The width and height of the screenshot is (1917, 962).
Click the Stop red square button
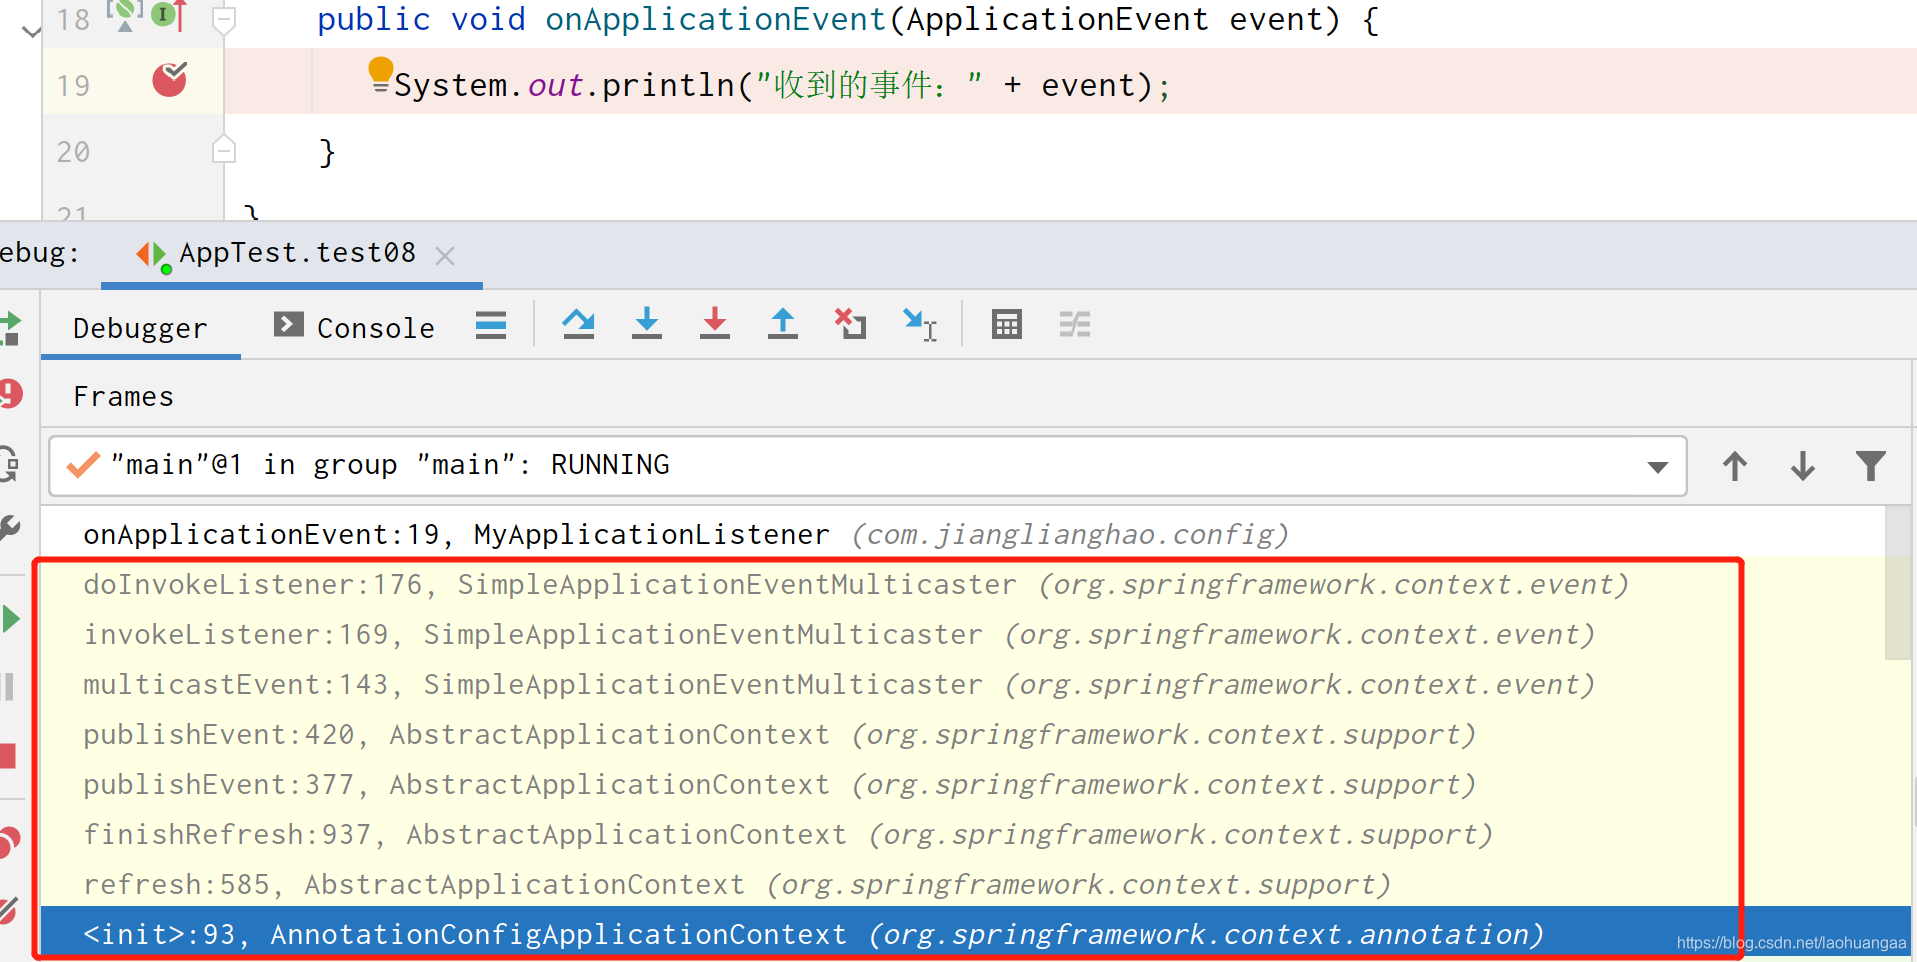pos(8,755)
